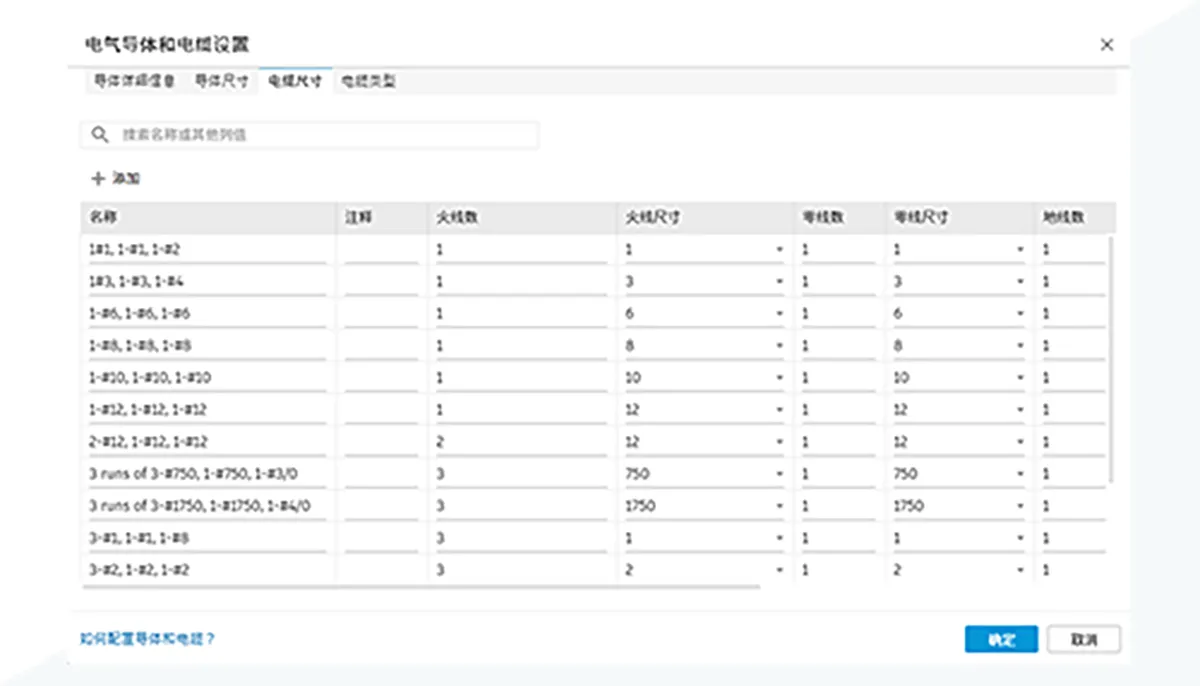Click the 火线数 field in the 1-#8 row
1200x686 pixels.
520,346
